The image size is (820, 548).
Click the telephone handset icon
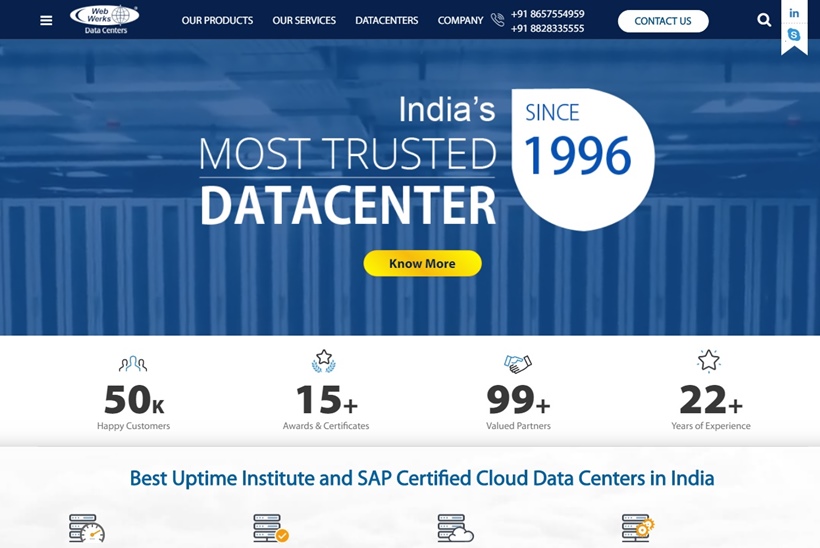click(497, 20)
